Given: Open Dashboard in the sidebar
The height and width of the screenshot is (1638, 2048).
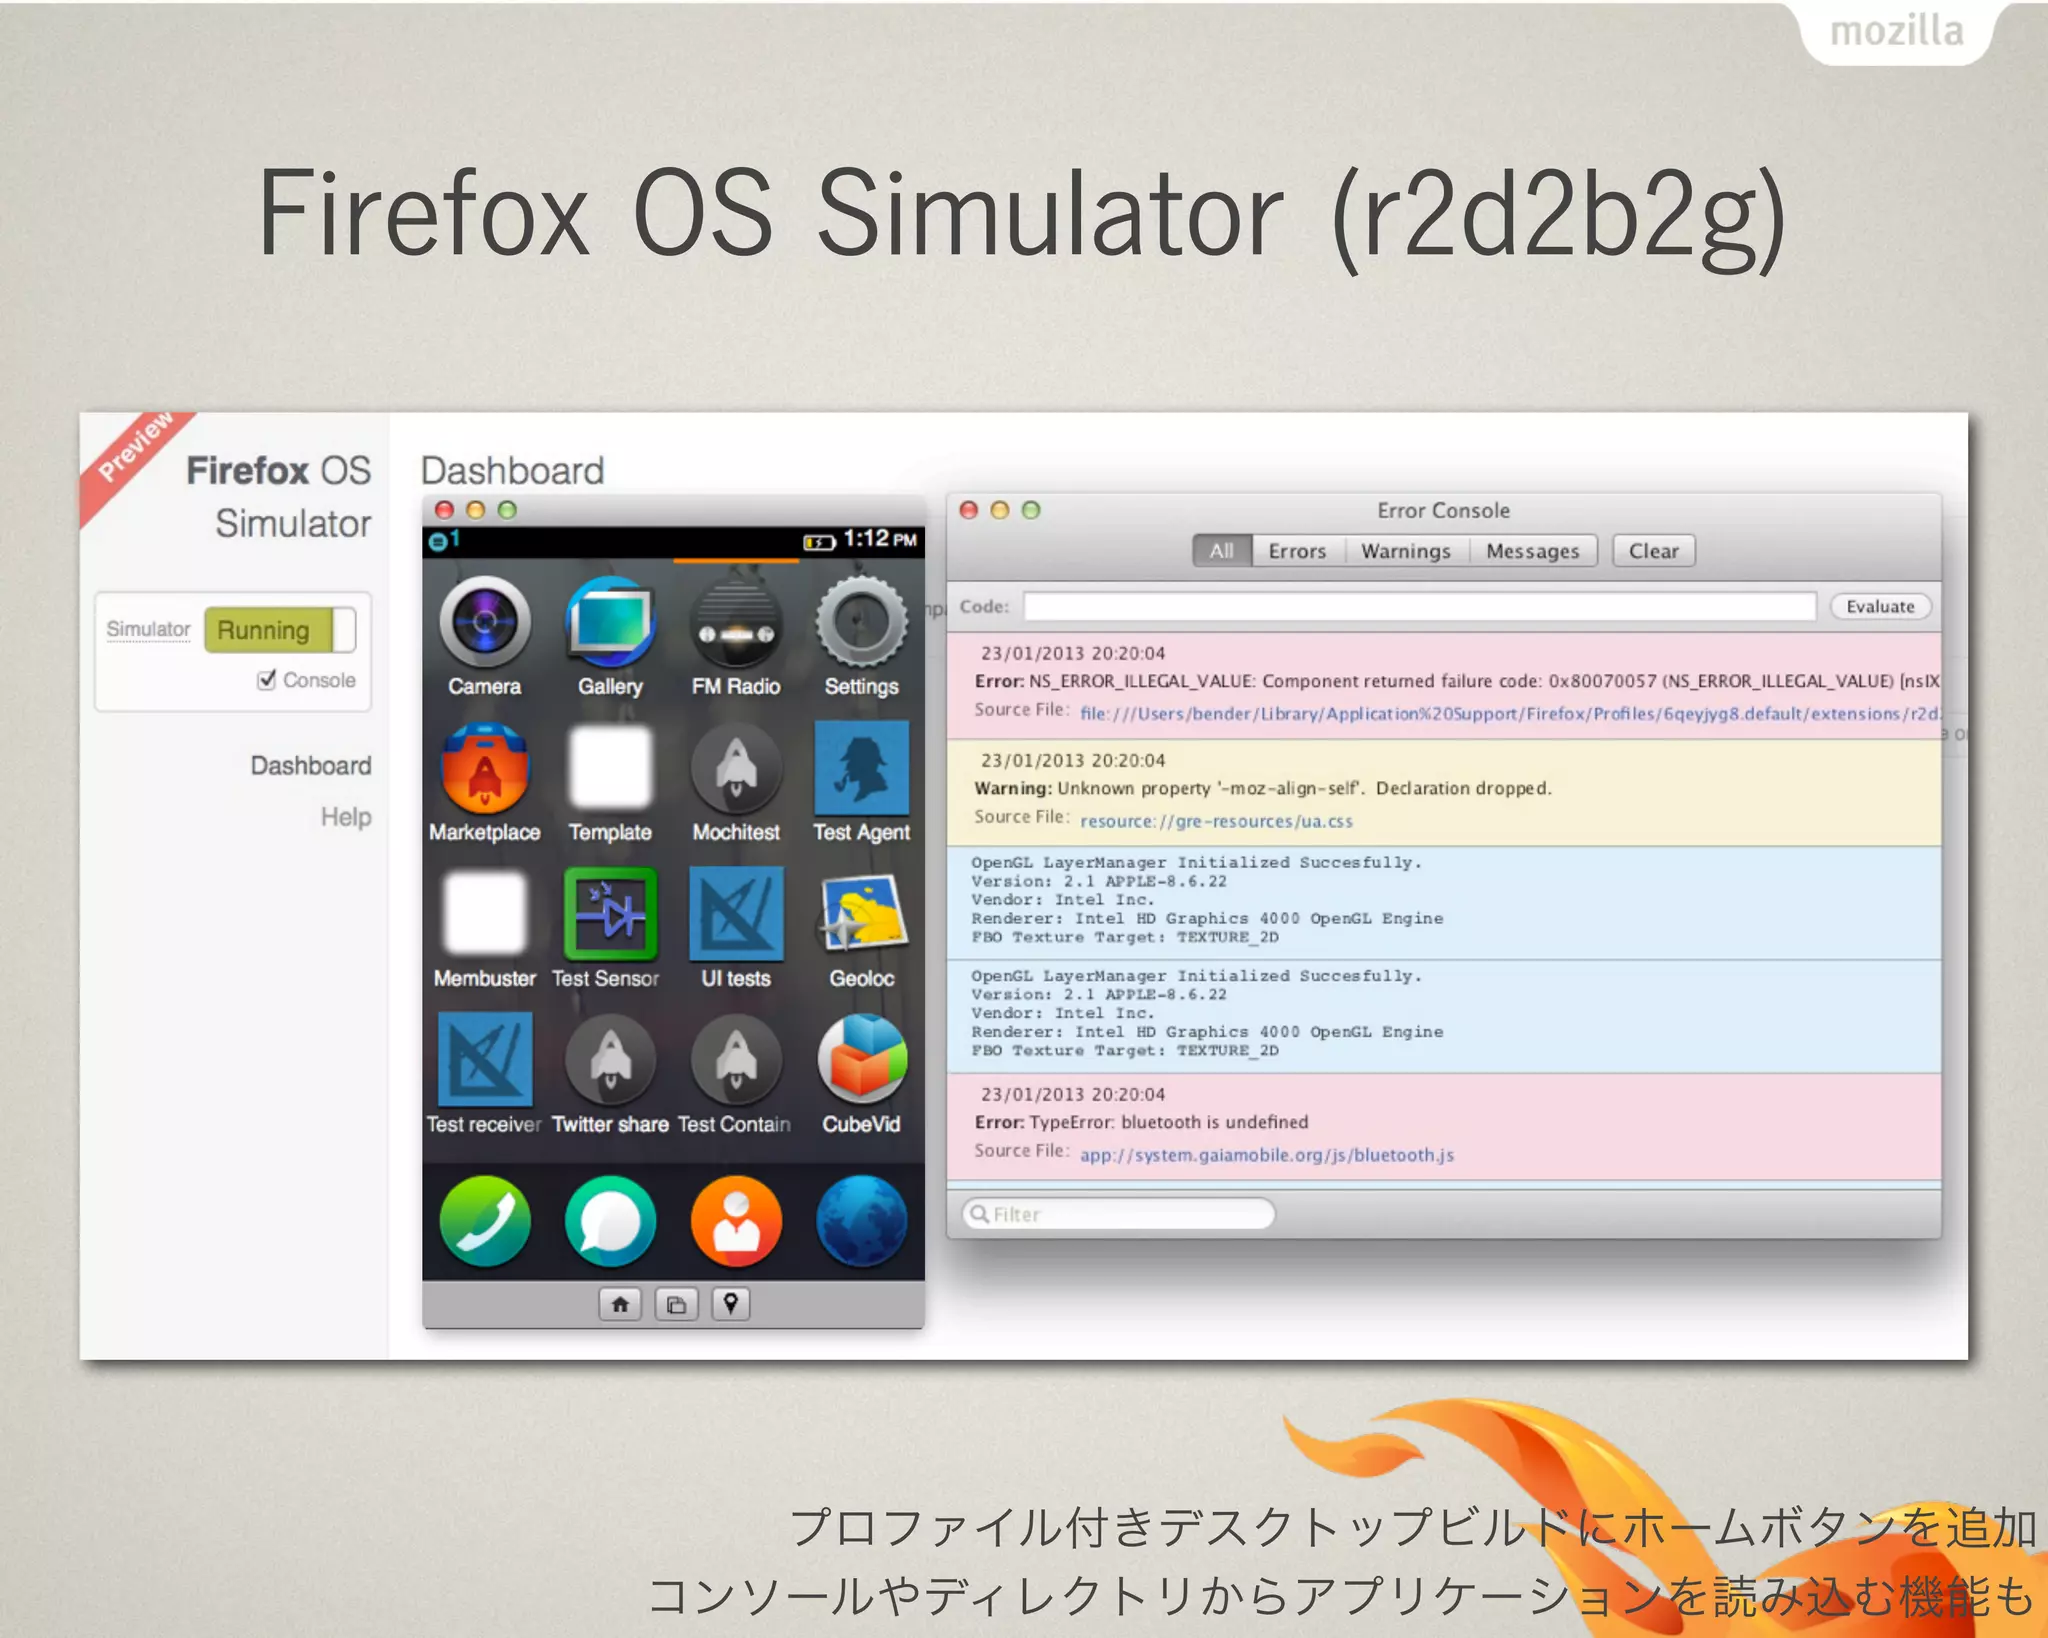Looking at the screenshot, I should click(x=310, y=765).
